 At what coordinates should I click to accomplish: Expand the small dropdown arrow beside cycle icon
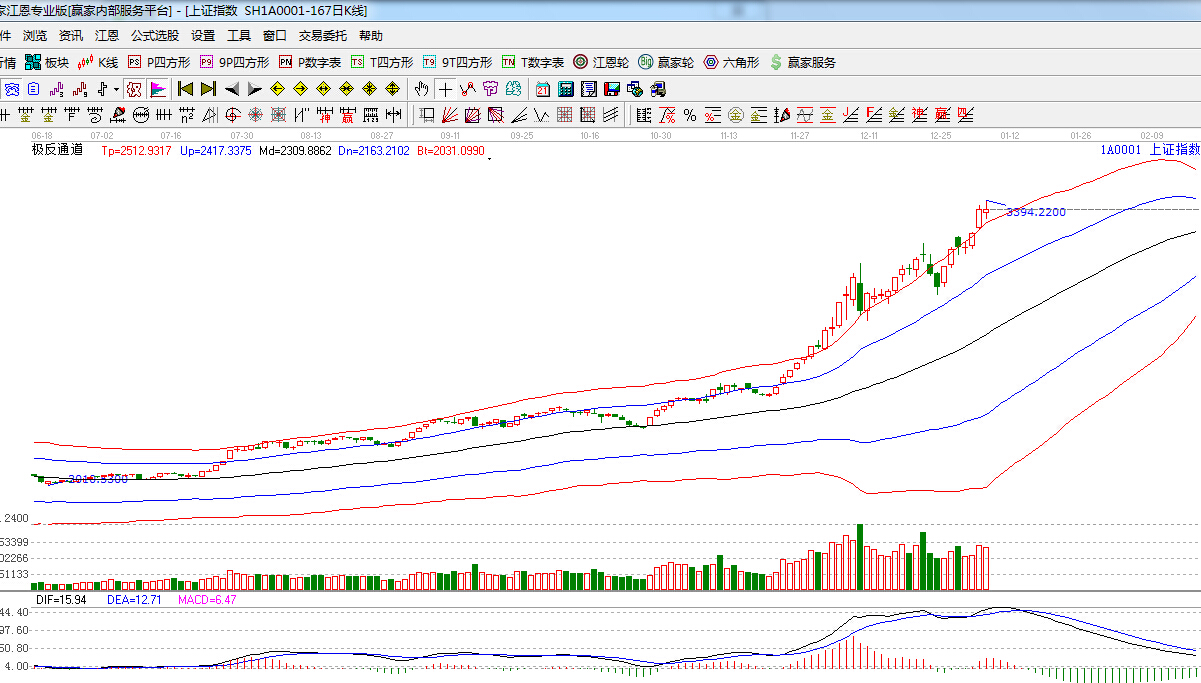point(116,89)
